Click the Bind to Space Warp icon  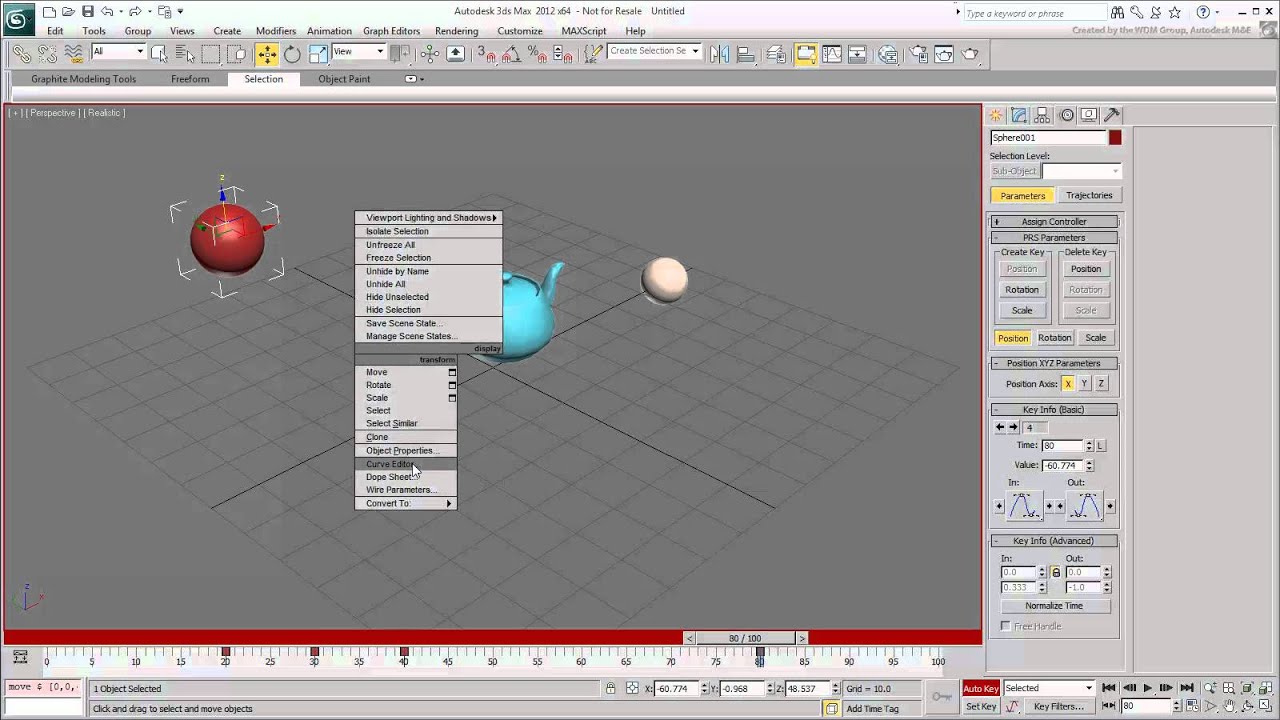pyautogui.click(x=73, y=54)
